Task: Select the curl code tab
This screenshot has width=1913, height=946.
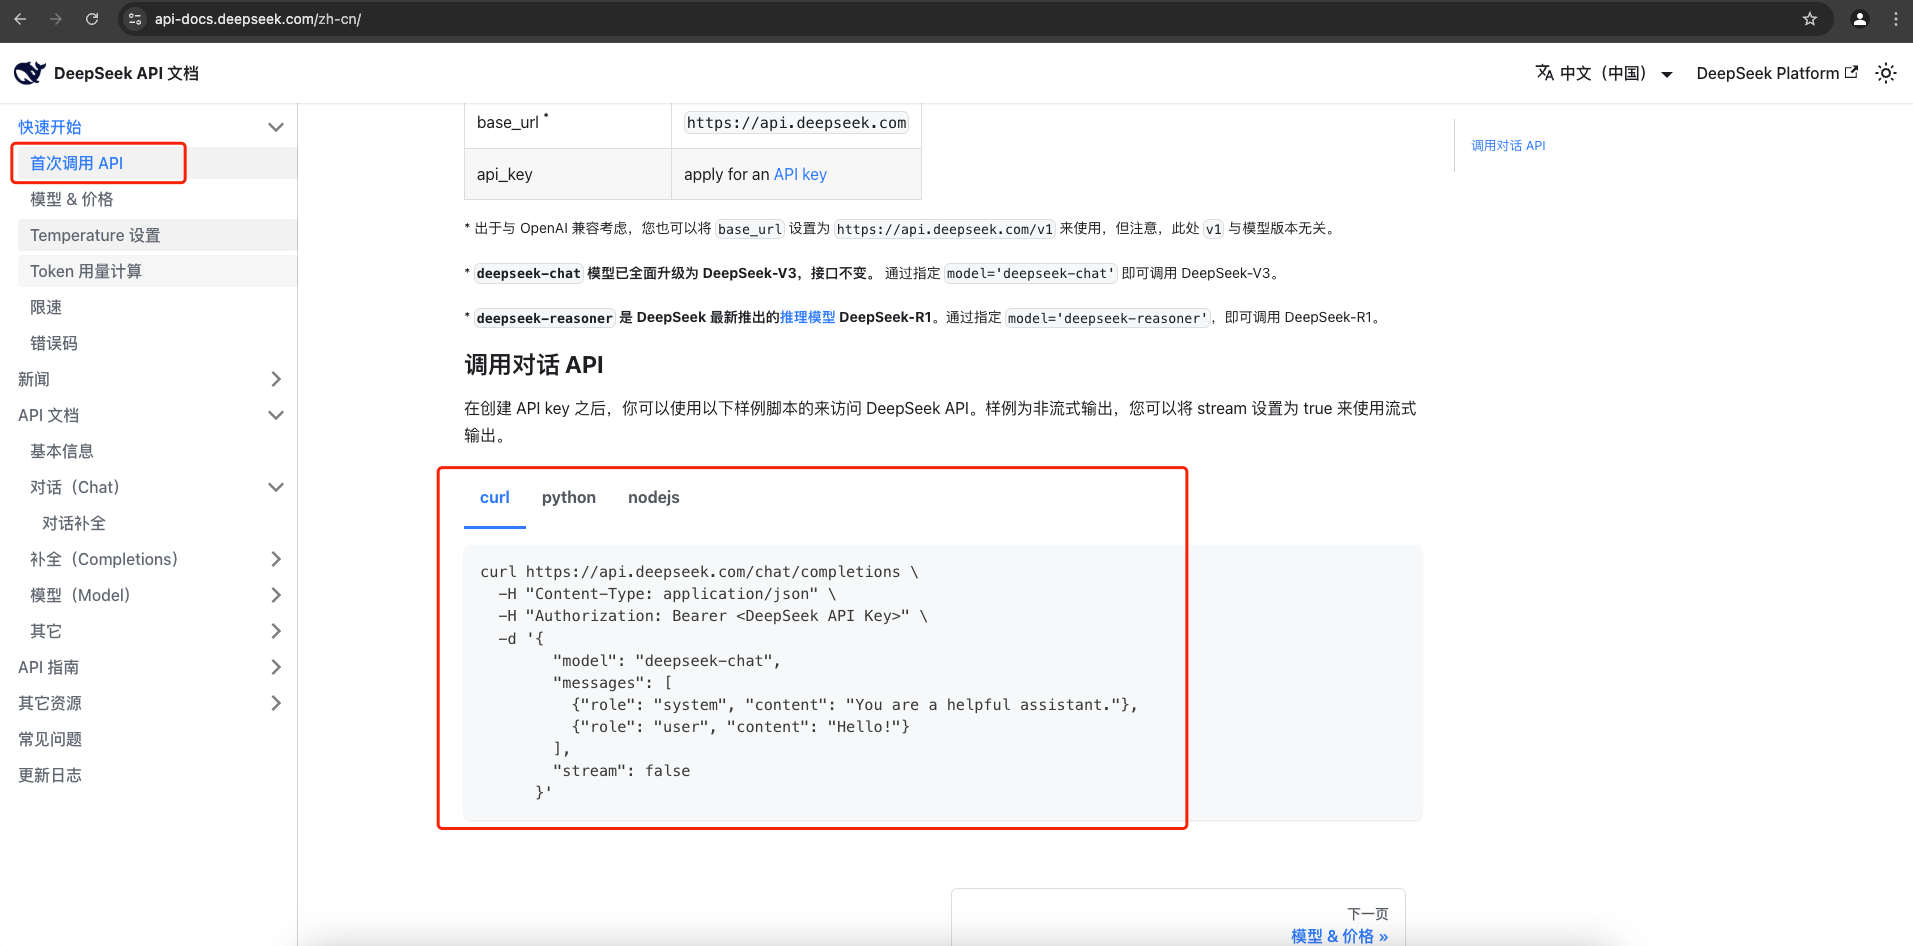Action: 495,497
